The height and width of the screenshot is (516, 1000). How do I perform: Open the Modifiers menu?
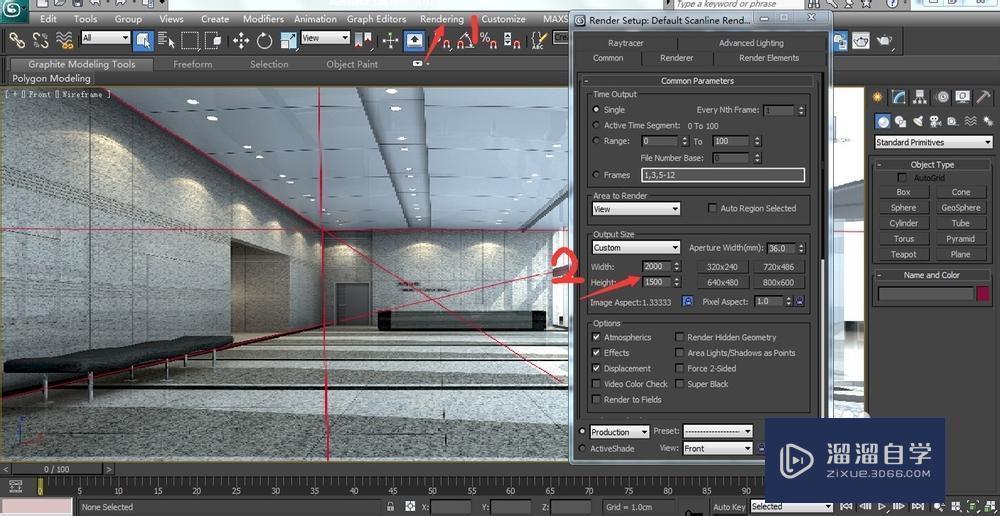click(263, 19)
